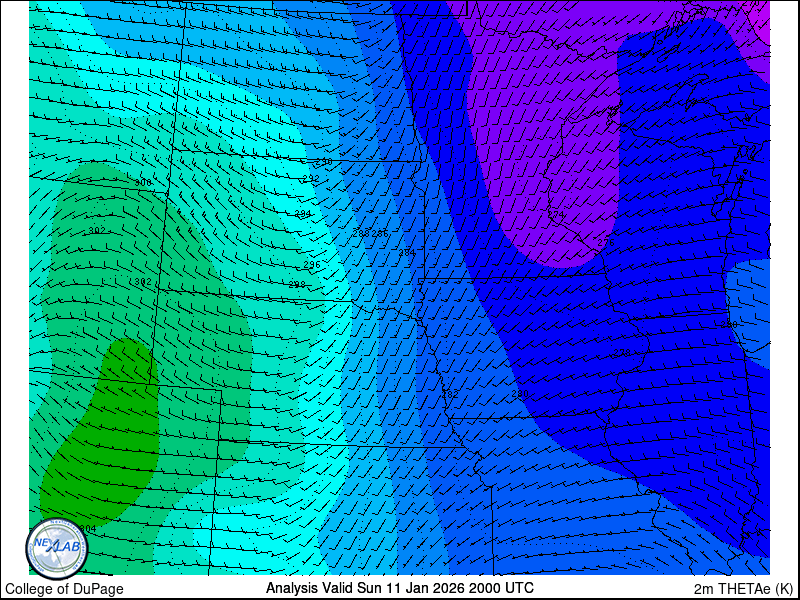Viewport: 800px width, 600px height.
Task: Click the 284 contour label
Action: [407, 253]
